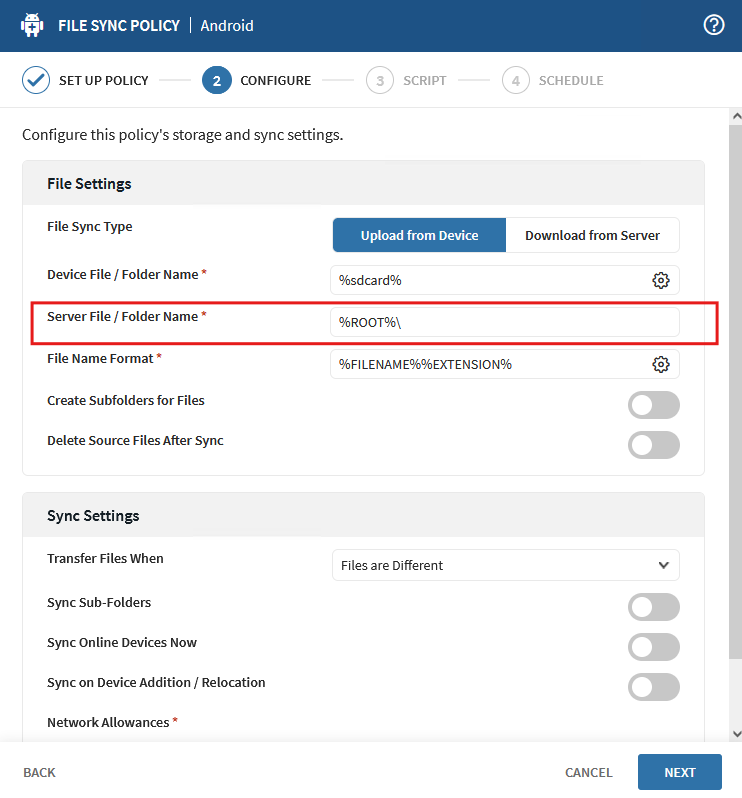The image size is (742, 798).
Task: Click BACK to return to previous step
Action: (x=40, y=772)
